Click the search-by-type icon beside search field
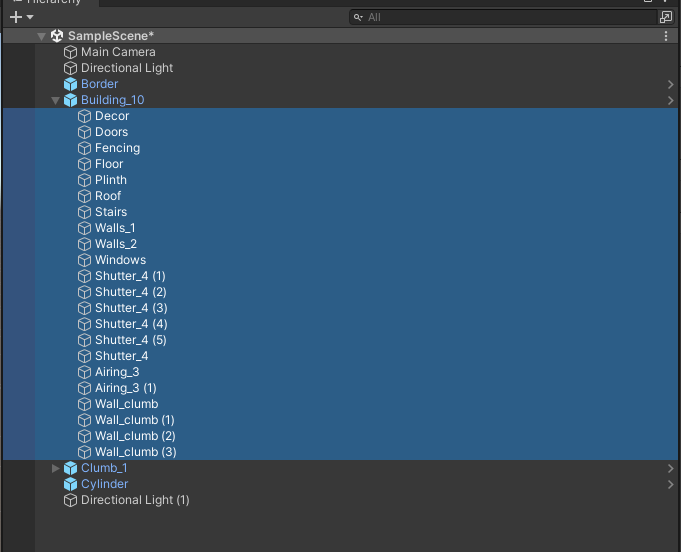The image size is (681, 552). pos(665,17)
